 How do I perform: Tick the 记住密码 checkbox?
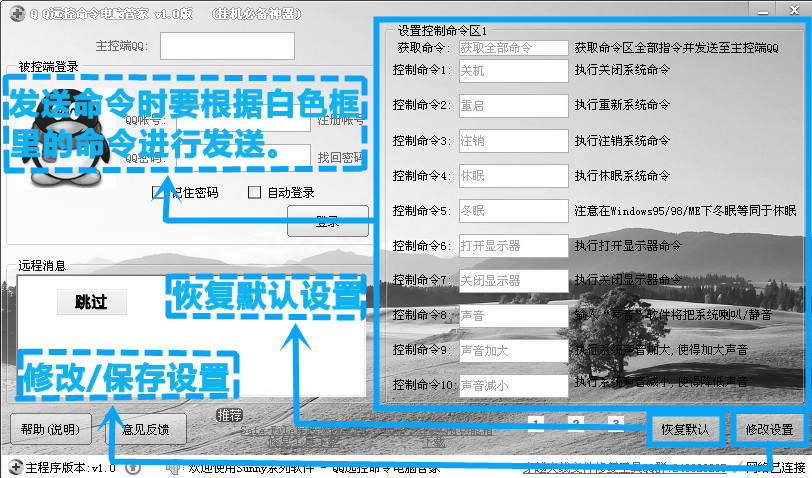coord(157,192)
